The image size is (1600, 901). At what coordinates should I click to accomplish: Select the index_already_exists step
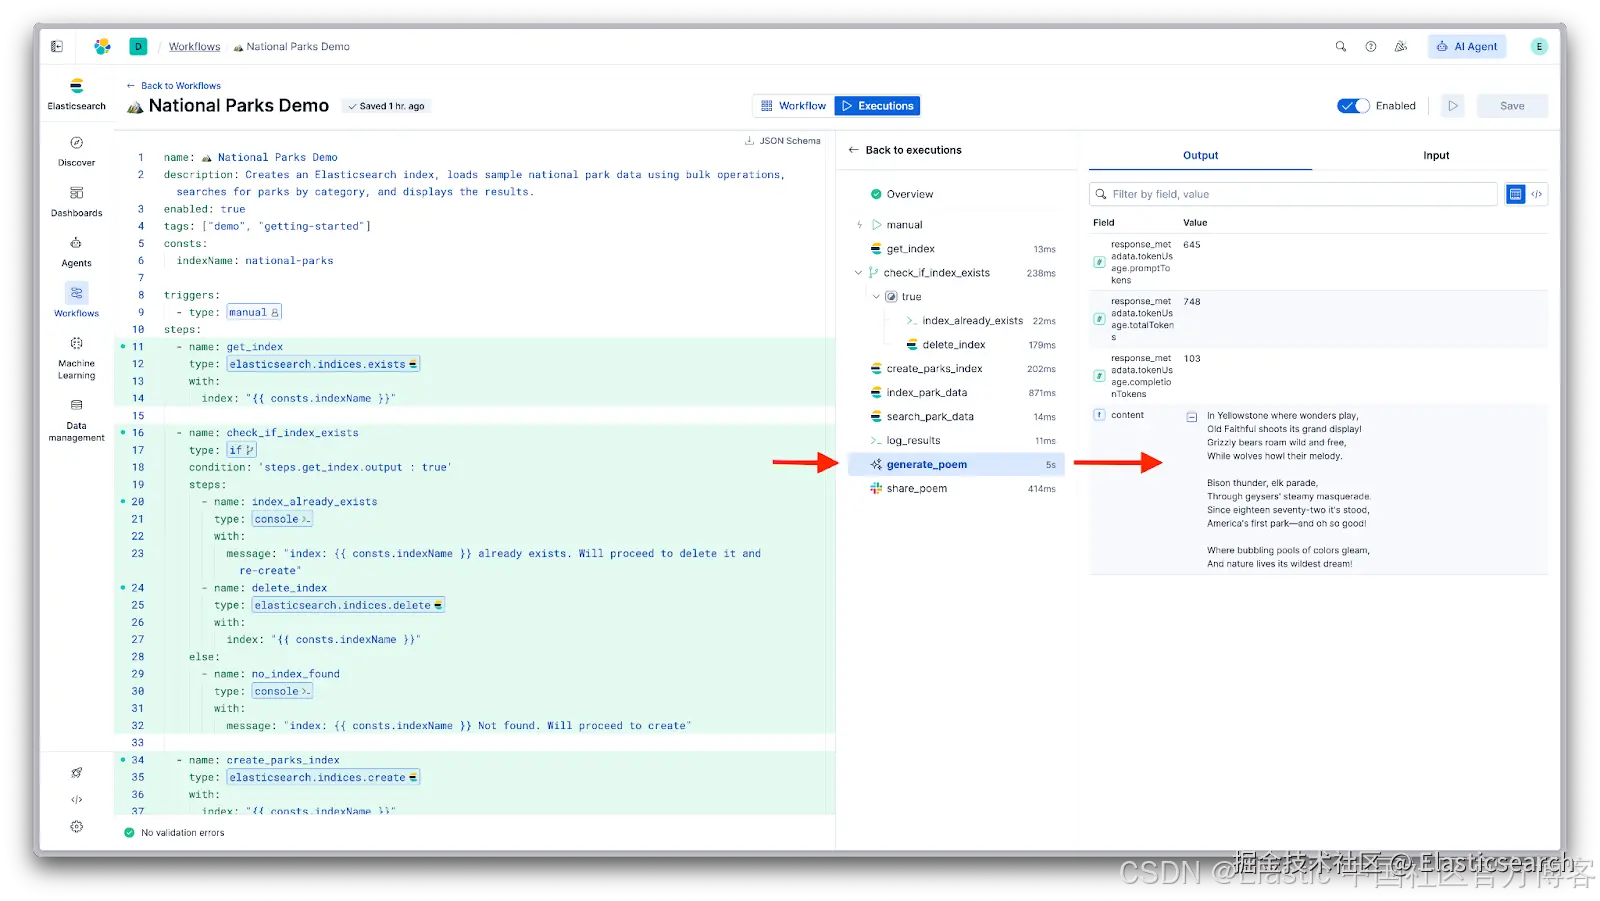pos(975,321)
